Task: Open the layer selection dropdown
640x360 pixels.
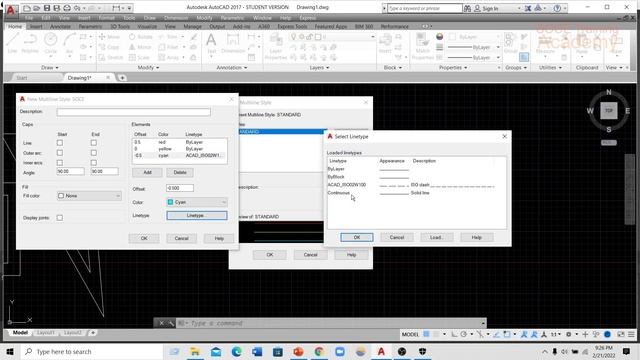Action: pyautogui.click(x=333, y=37)
